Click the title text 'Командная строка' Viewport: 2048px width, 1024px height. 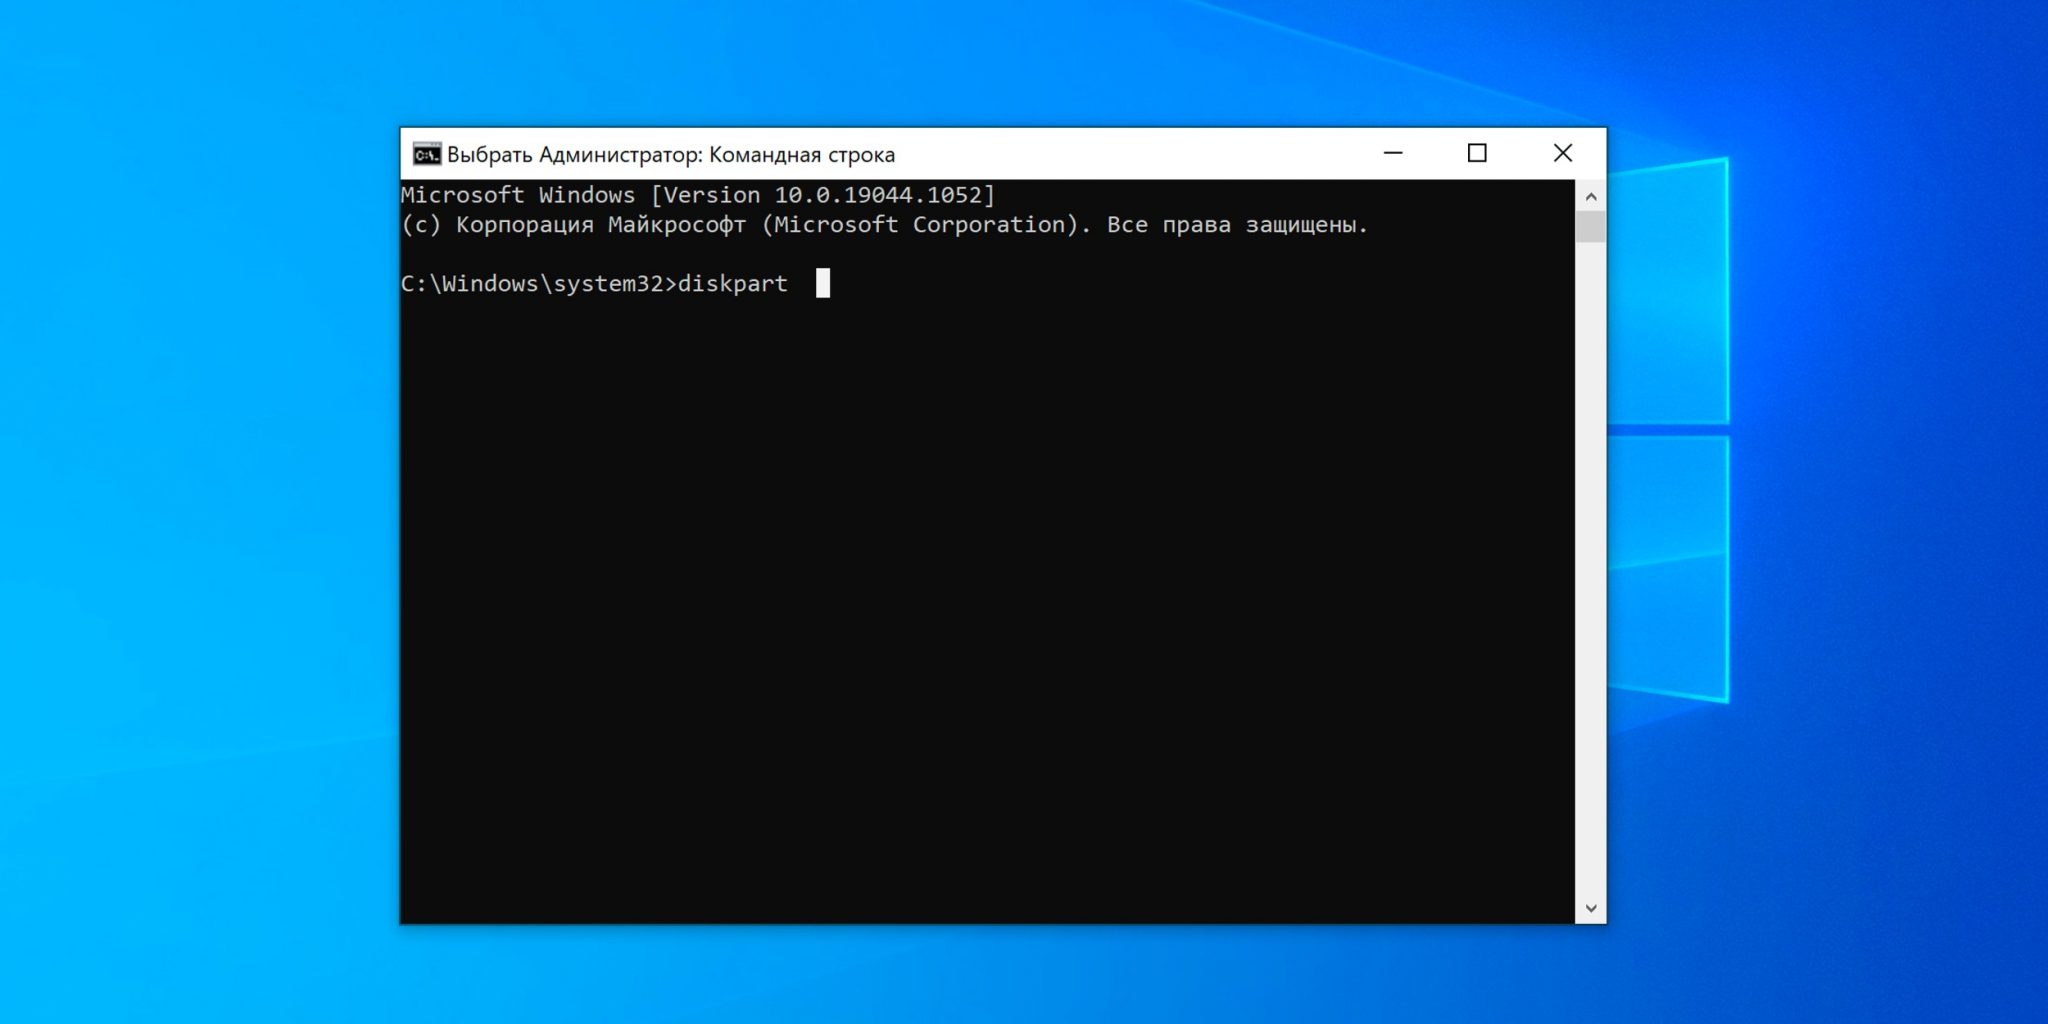[801, 155]
